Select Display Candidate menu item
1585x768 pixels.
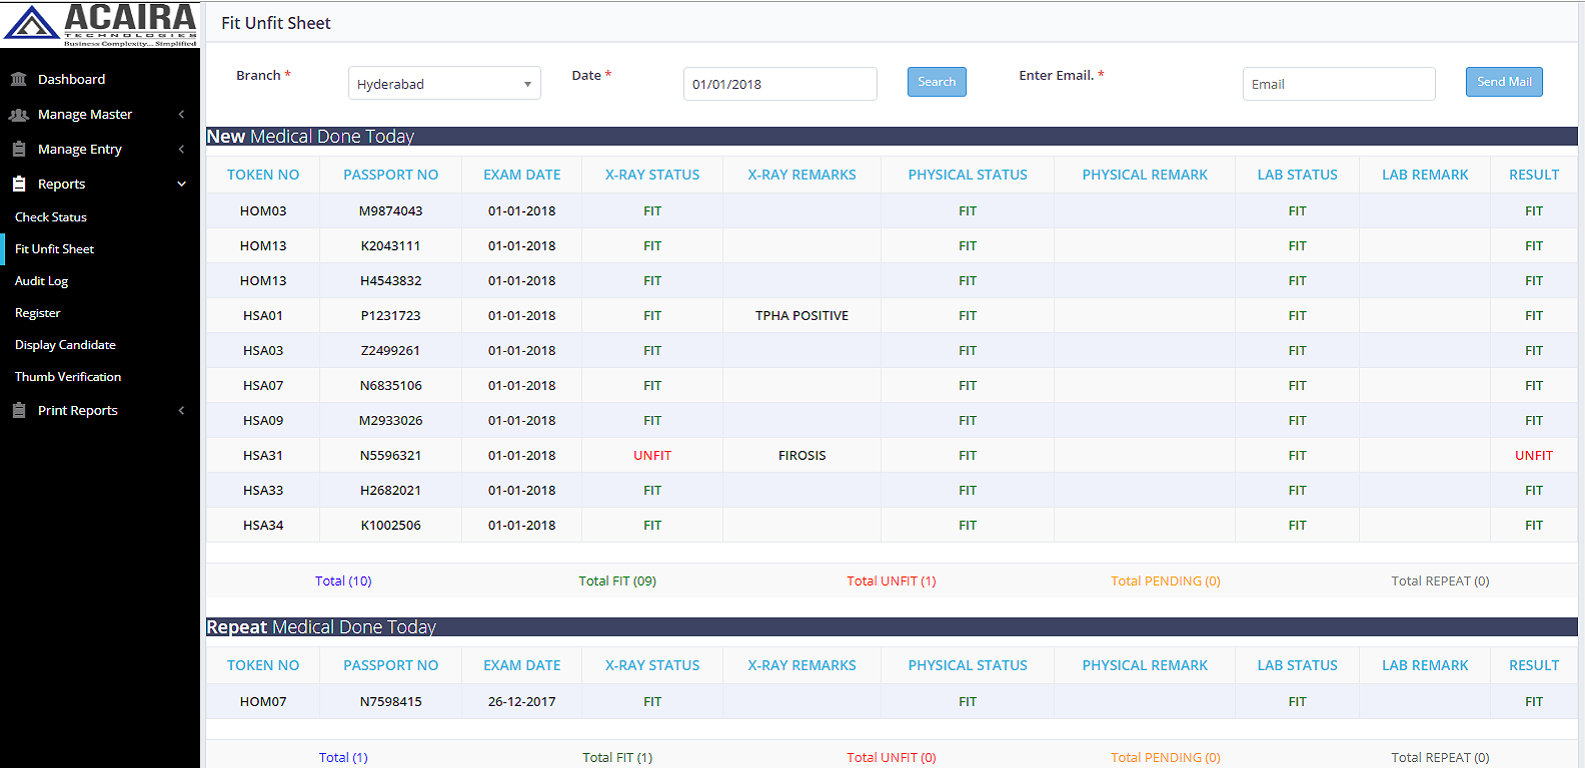pos(65,345)
